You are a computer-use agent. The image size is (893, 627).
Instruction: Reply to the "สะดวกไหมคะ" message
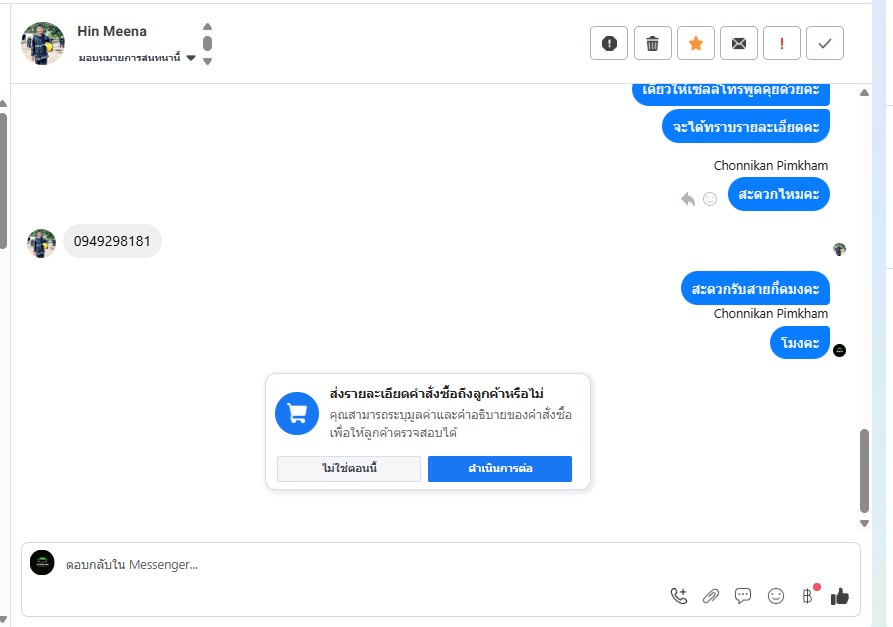click(688, 199)
